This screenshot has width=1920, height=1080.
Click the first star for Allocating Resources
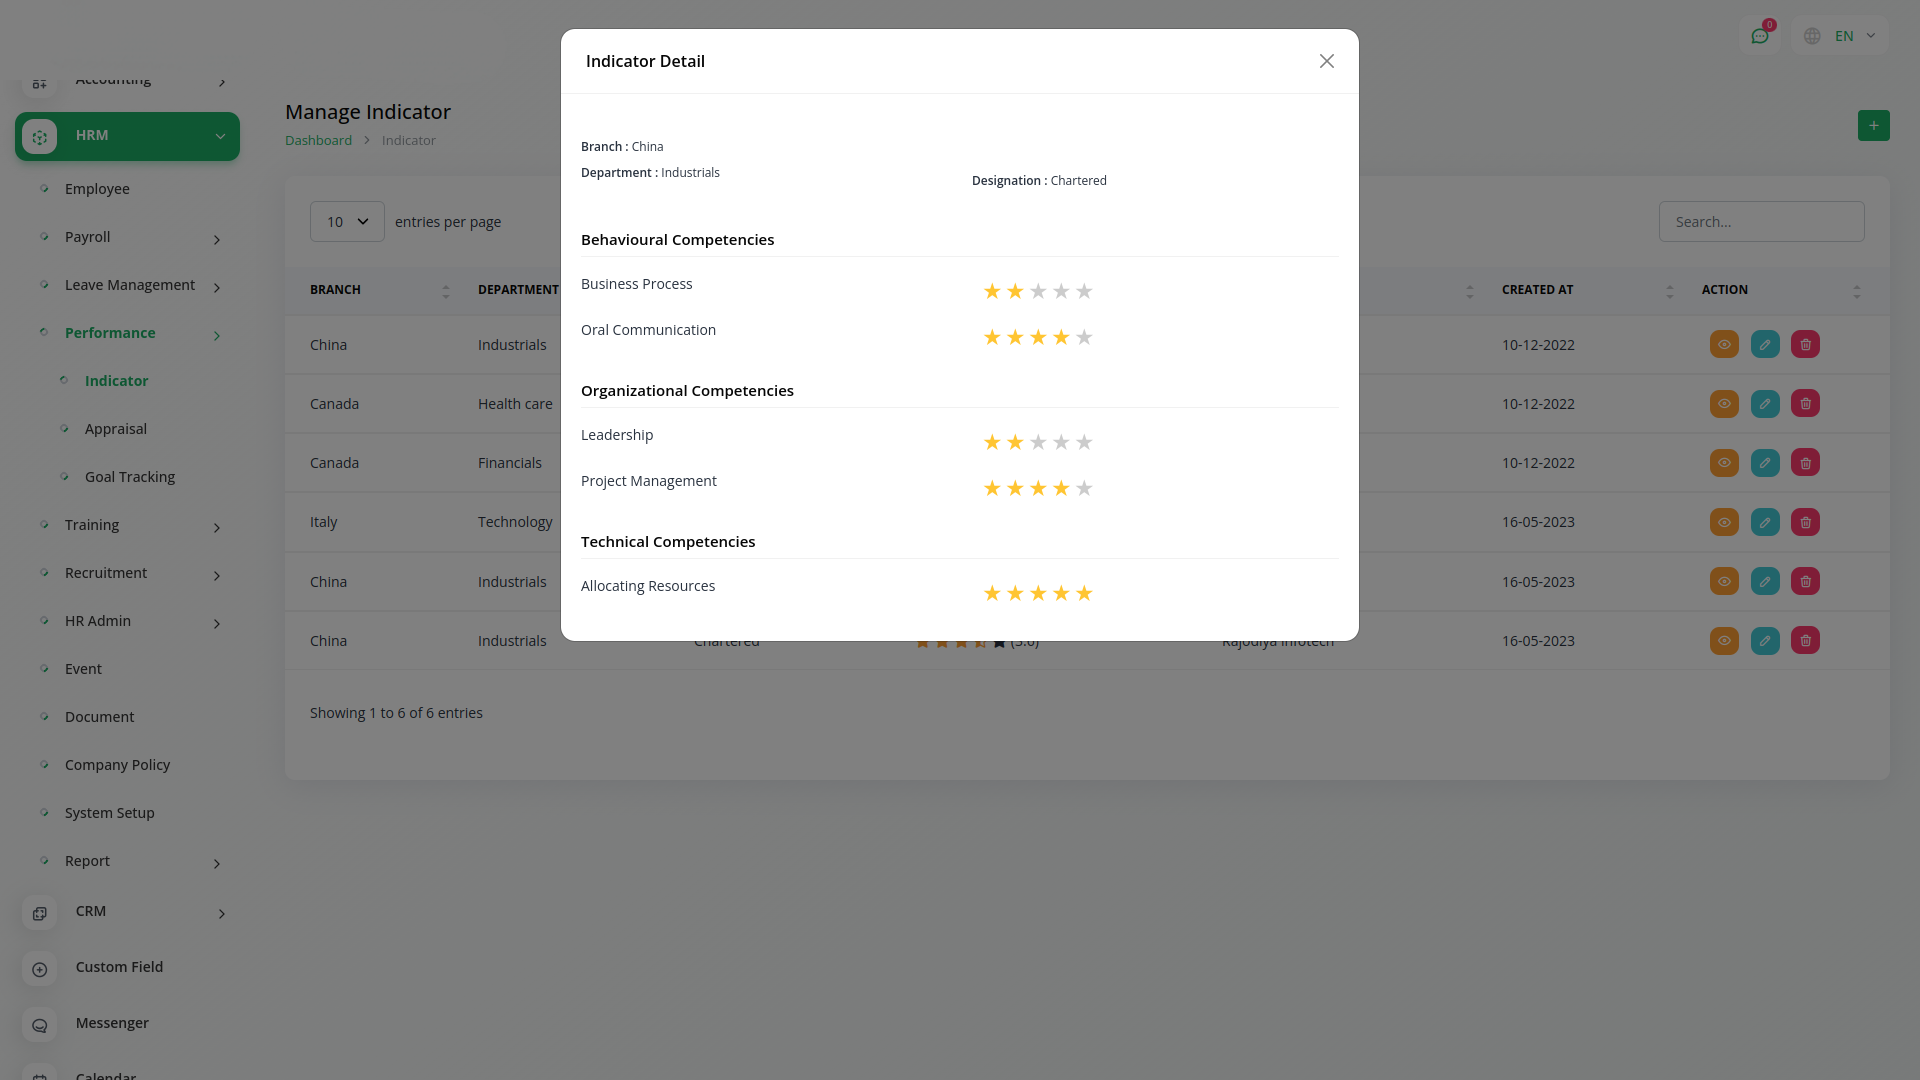(992, 593)
